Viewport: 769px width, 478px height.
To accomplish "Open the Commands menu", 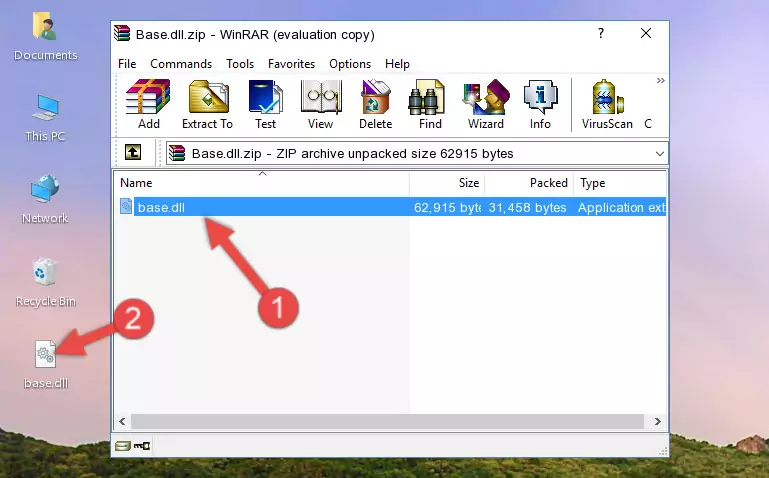I will point(181,64).
